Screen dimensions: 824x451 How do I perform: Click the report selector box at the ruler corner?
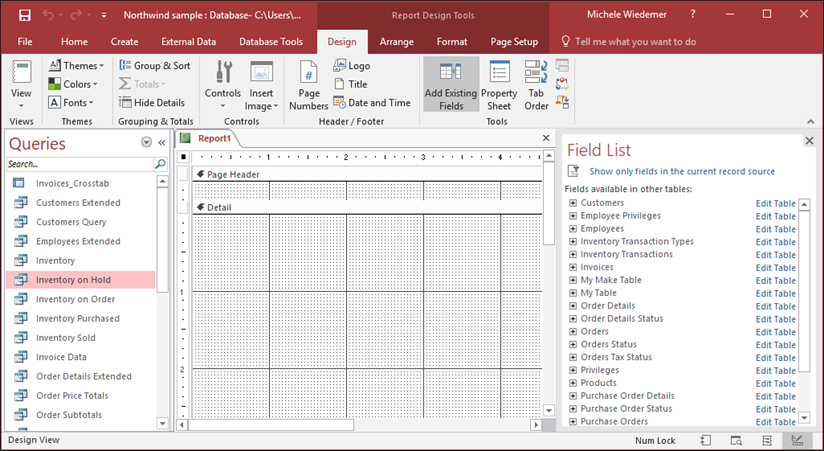click(183, 157)
